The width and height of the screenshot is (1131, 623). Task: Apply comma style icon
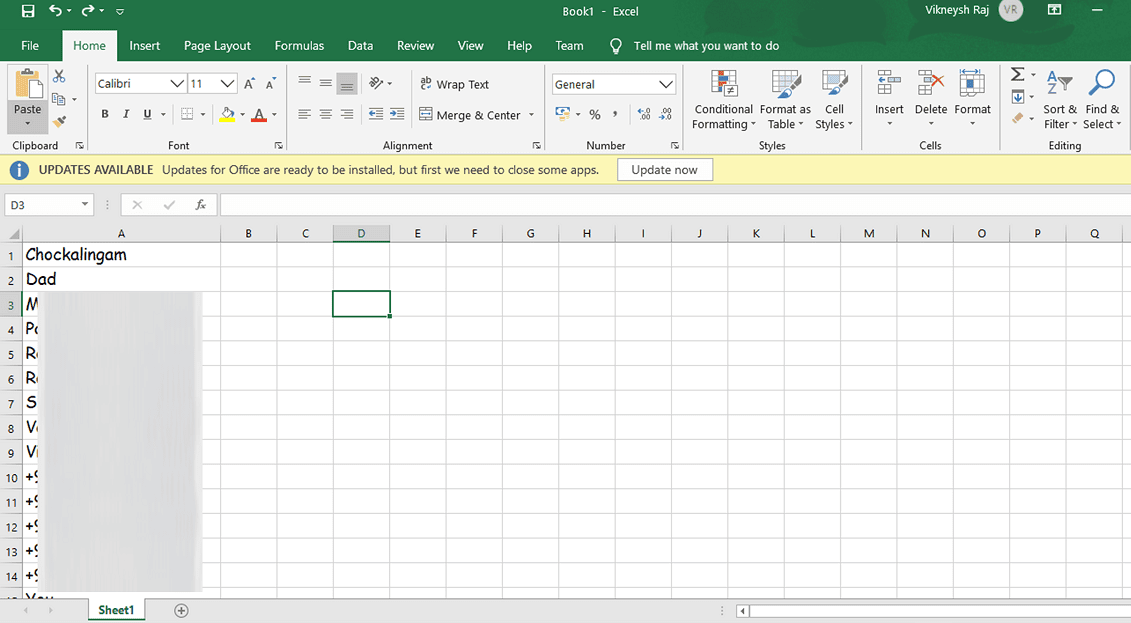[x=615, y=113]
